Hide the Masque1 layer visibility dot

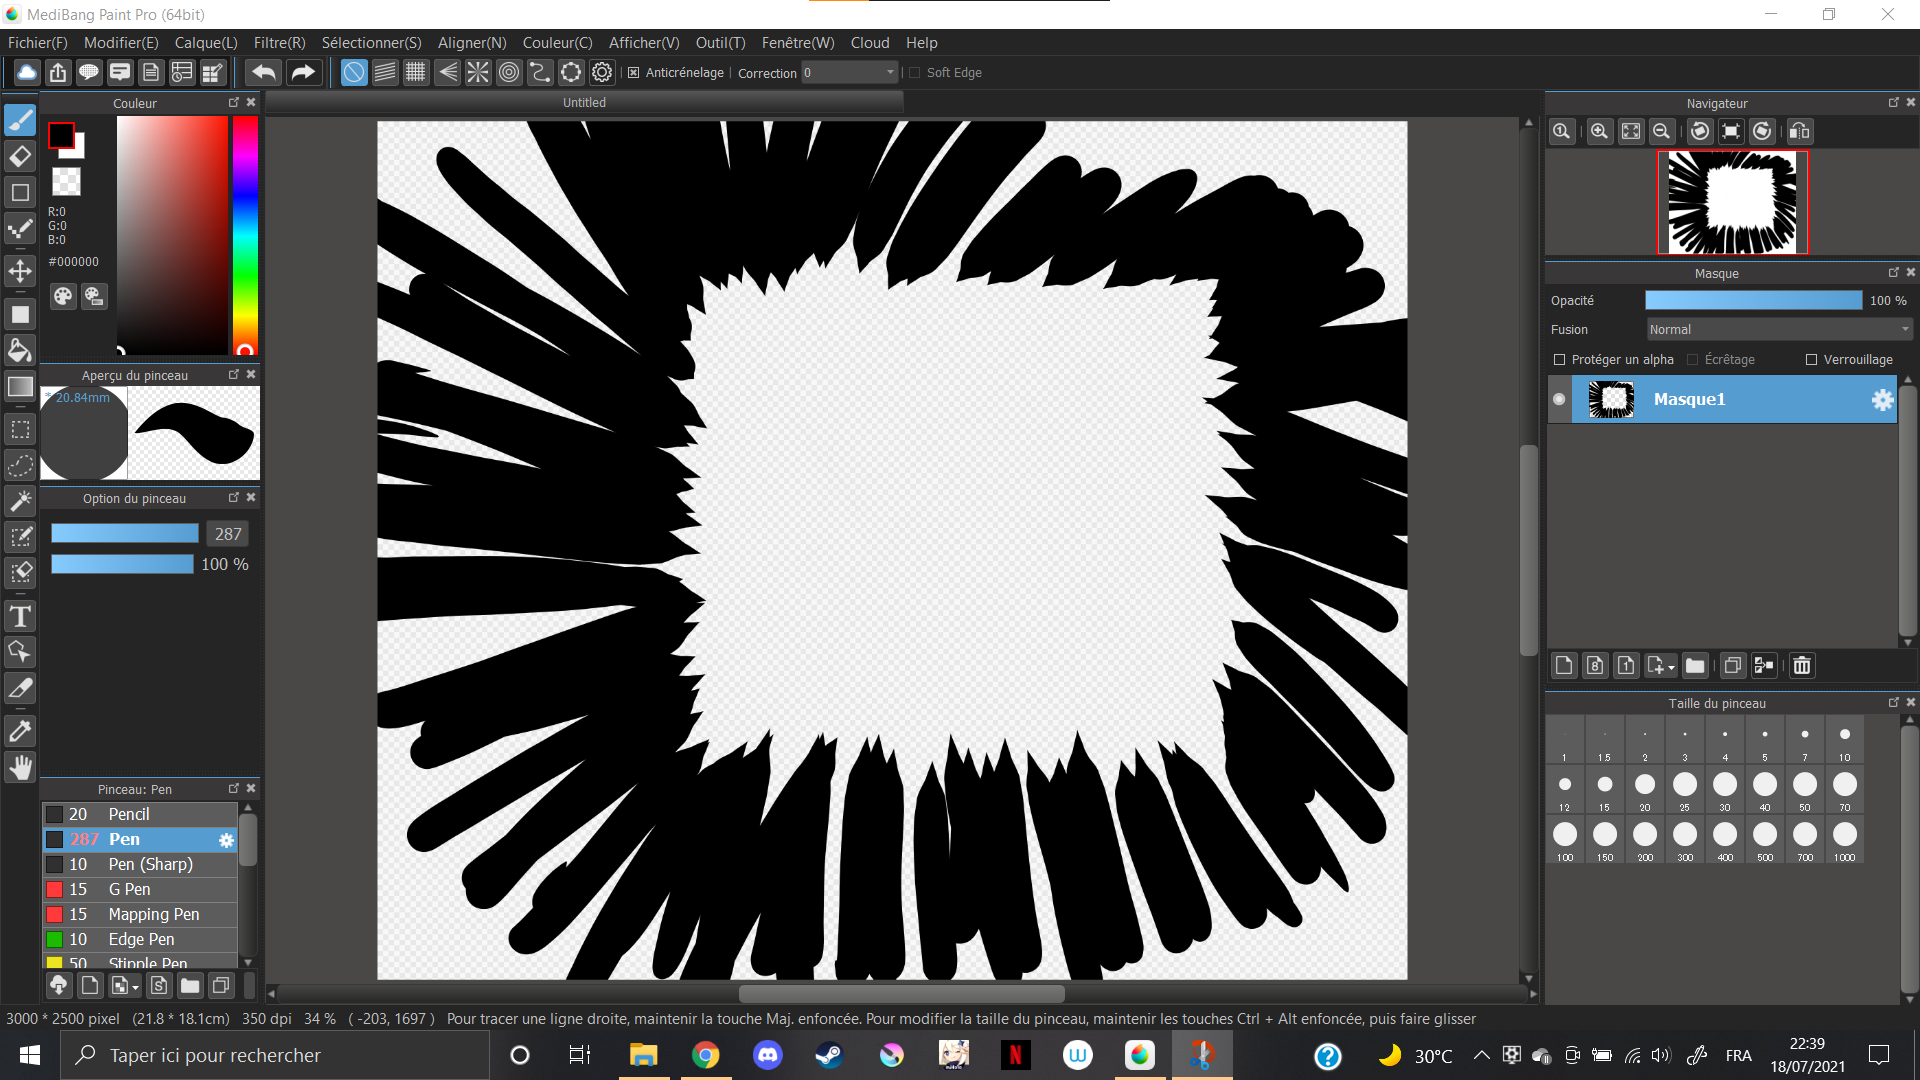(1559, 399)
